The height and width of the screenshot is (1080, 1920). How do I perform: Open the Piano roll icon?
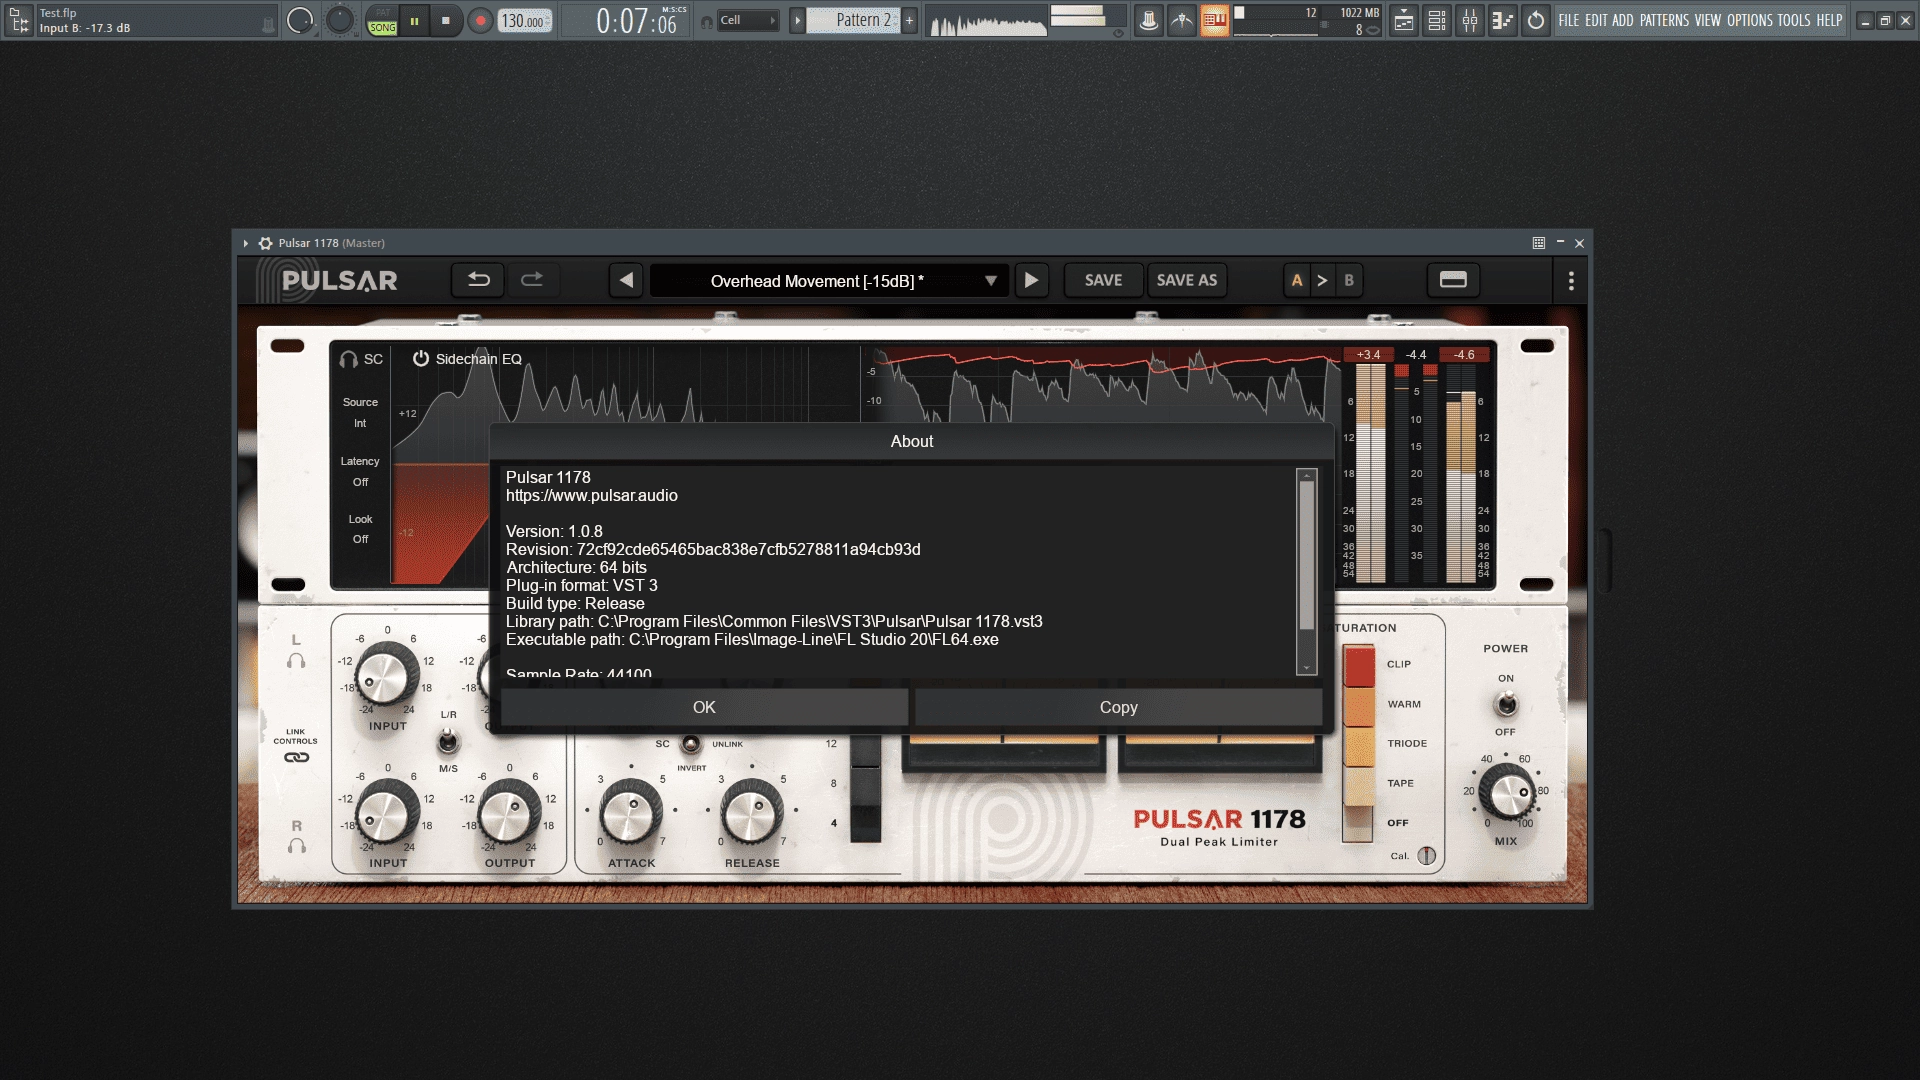click(x=1503, y=20)
